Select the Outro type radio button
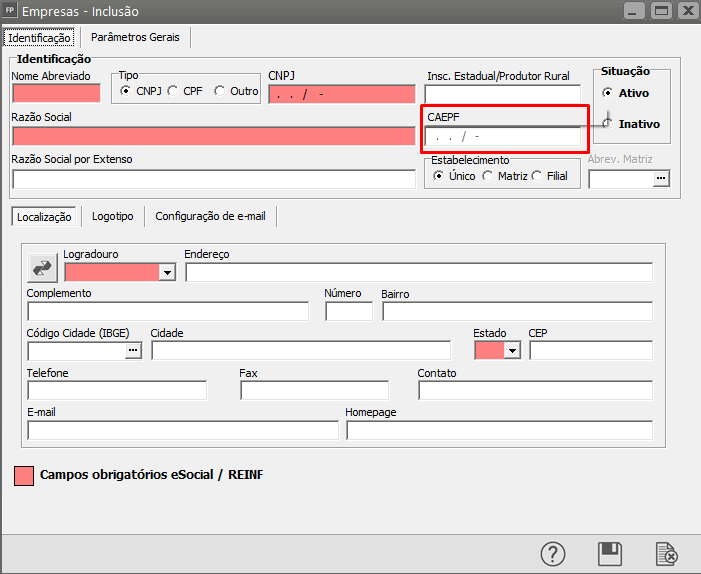Image resolution: width=701 pixels, height=574 pixels. pyautogui.click(x=219, y=91)
